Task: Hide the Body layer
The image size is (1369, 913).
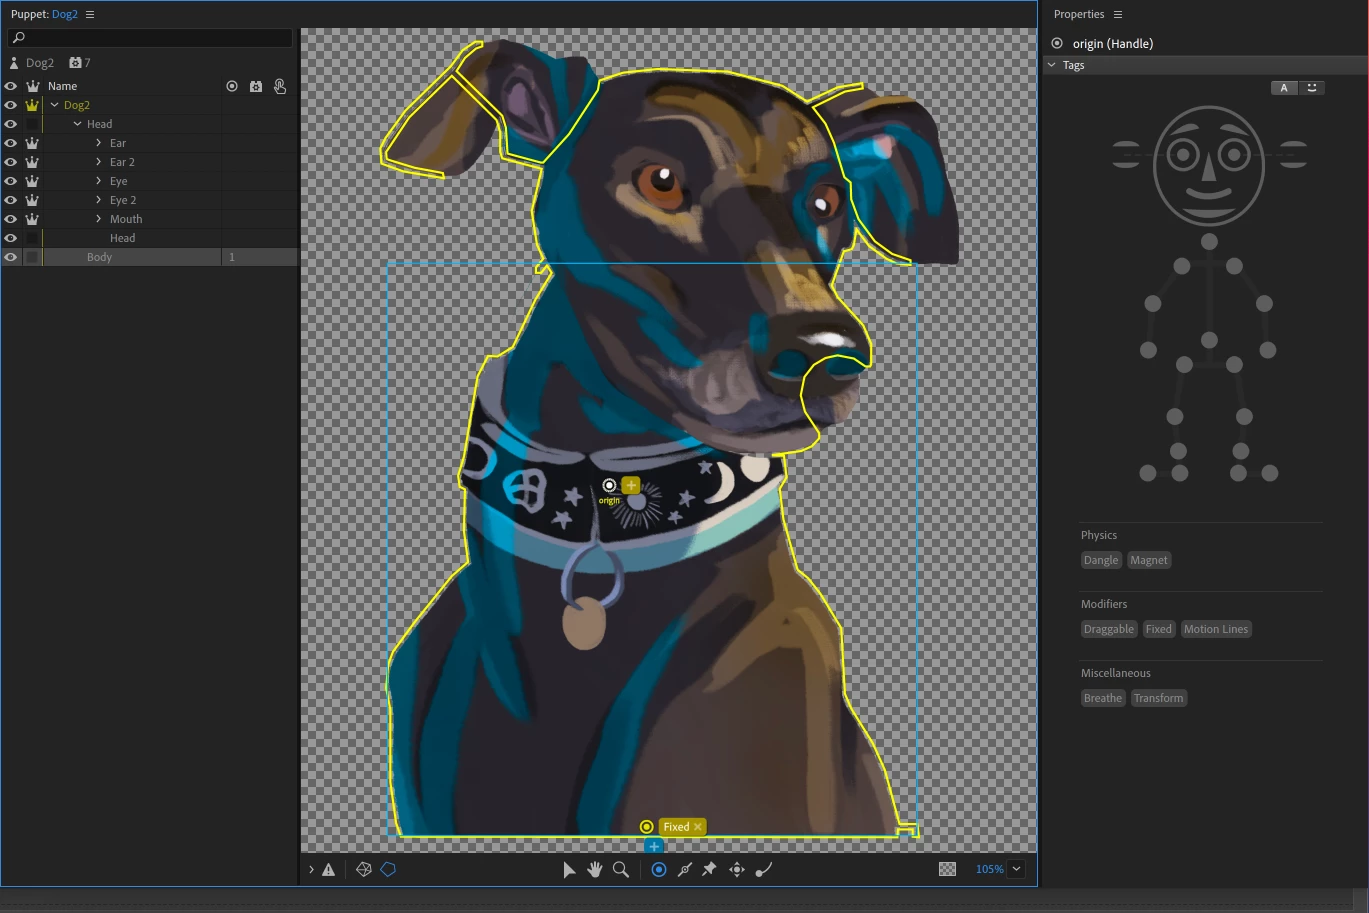Action: (11, 257)
